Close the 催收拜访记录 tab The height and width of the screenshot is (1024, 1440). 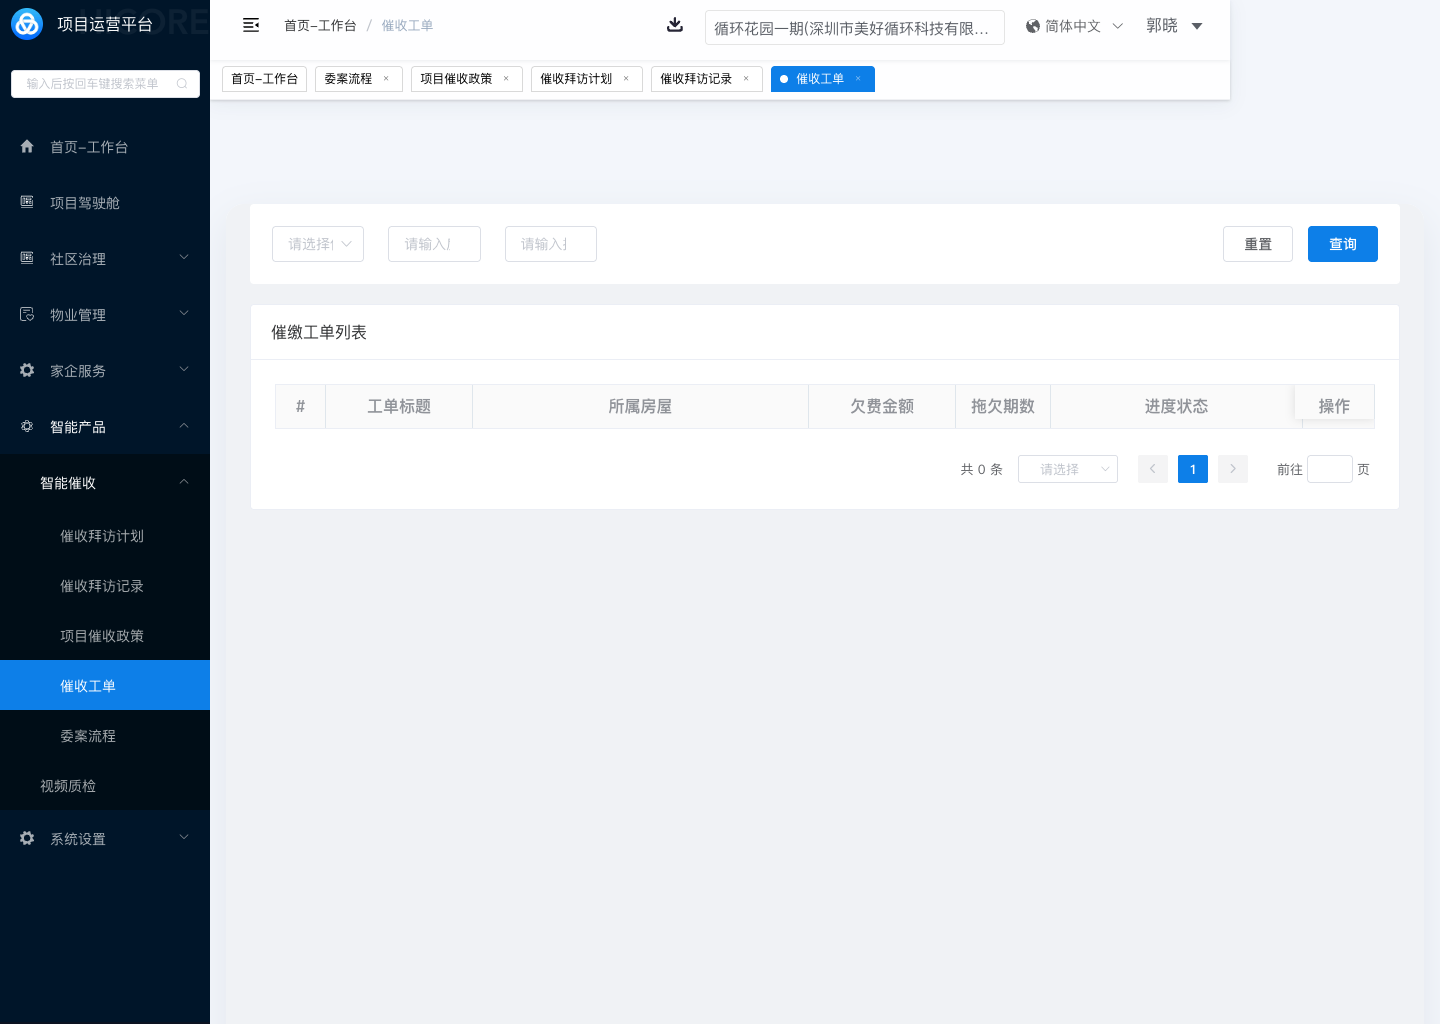[x=746, y=79]
